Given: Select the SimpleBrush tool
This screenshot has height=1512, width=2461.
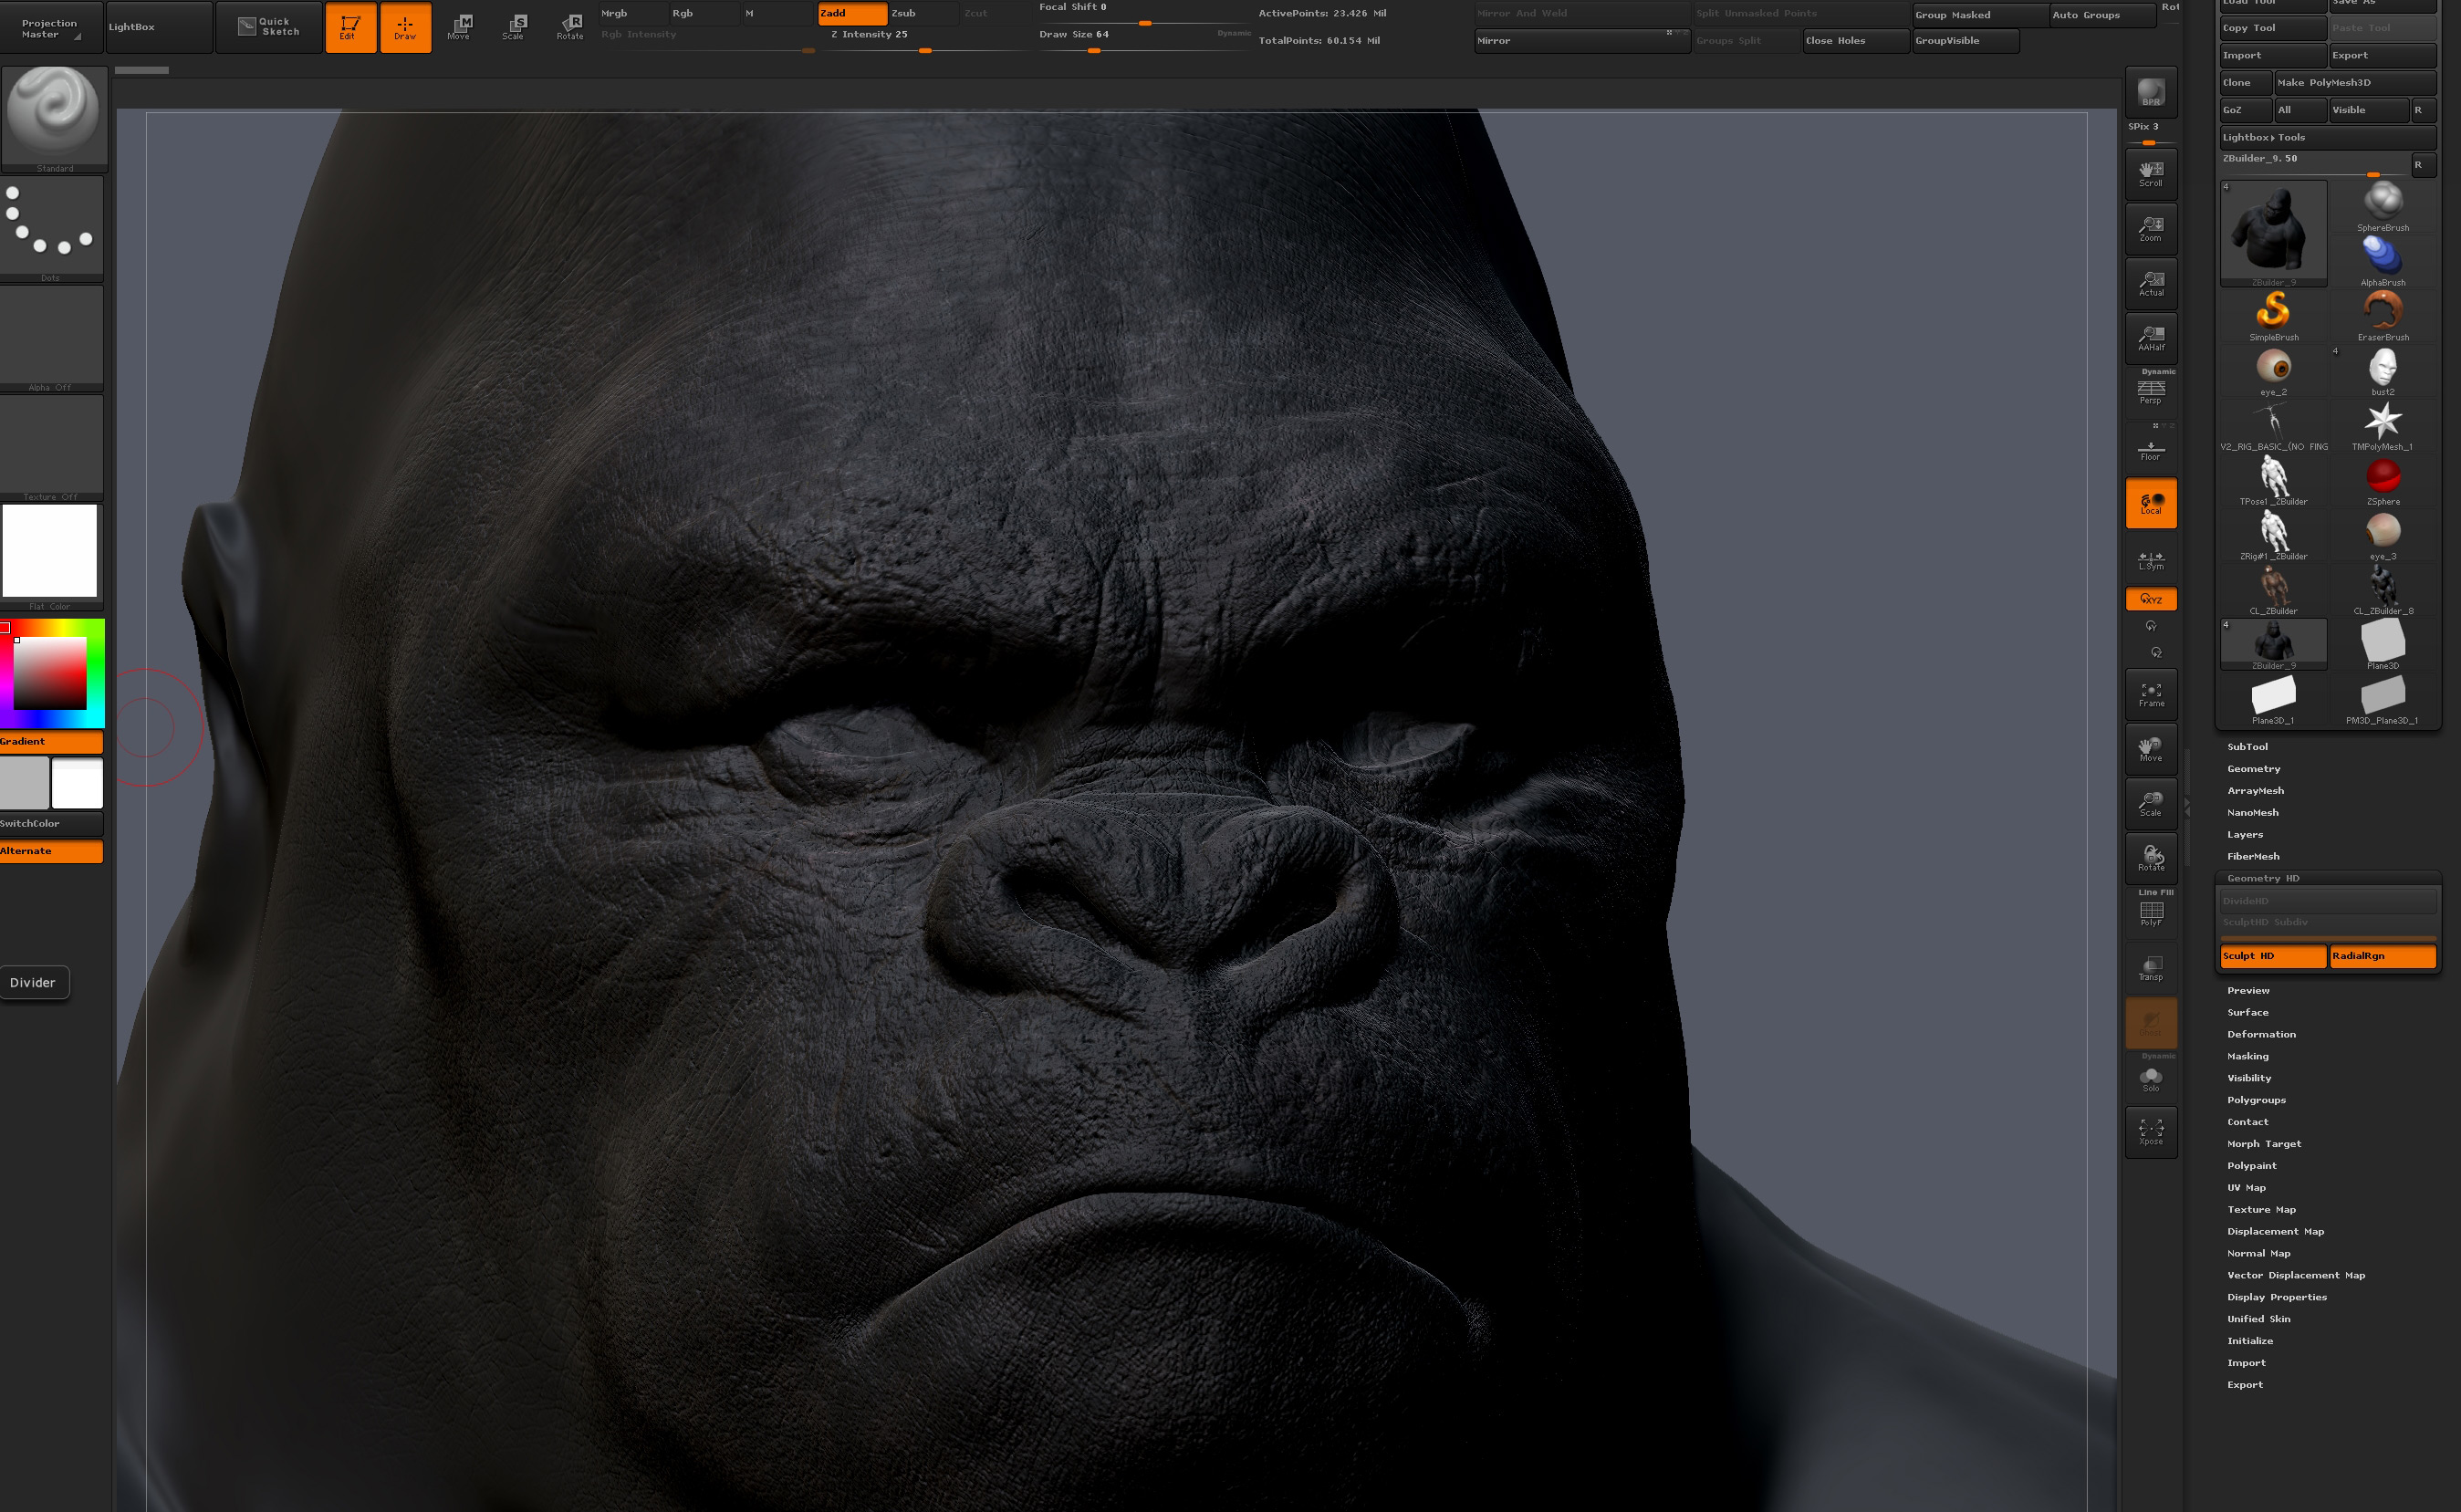Looking at the screenshot, I should (2273, 317).
